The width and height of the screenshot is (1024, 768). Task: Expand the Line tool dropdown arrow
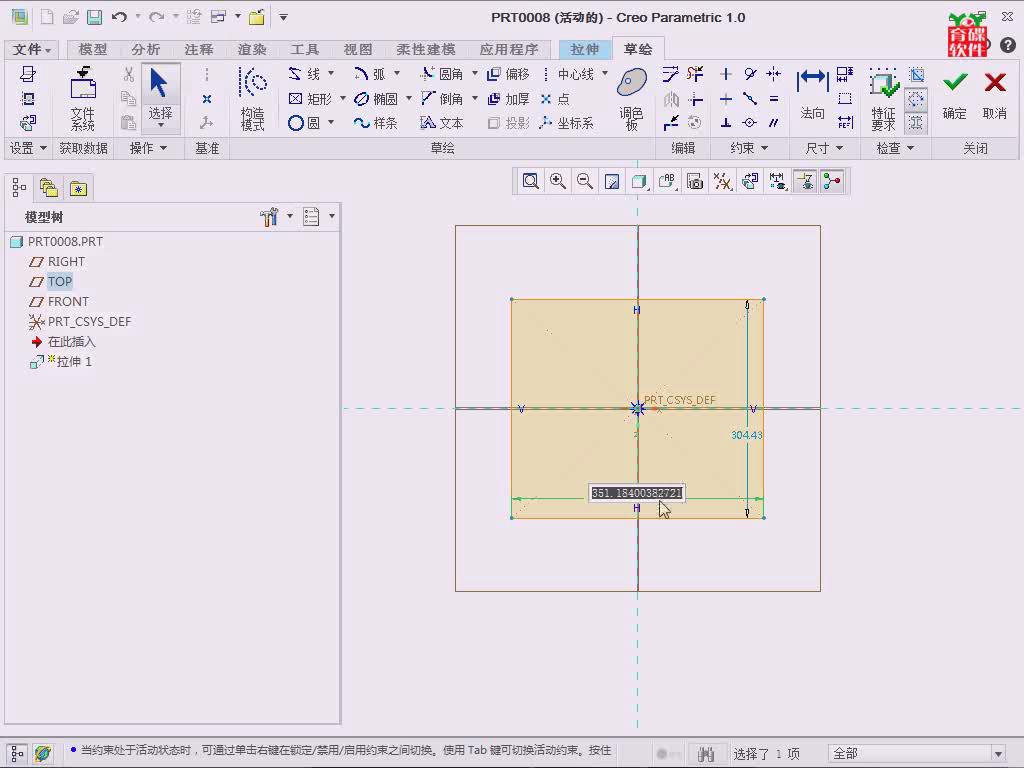[330, 73]
